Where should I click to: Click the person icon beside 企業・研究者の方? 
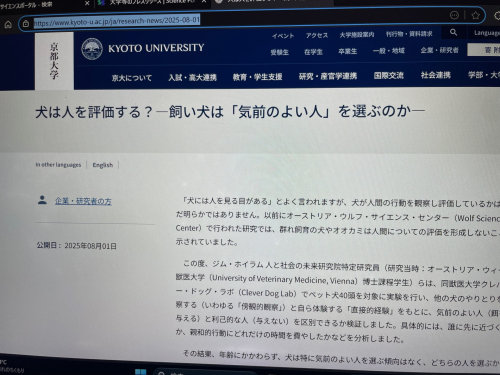click(42, 200)
